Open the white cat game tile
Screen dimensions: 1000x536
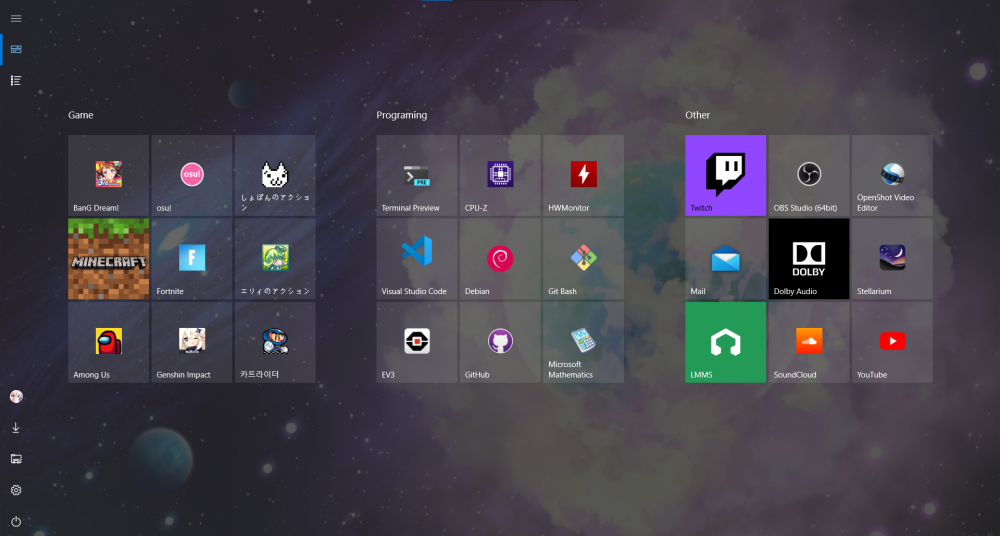coord(275,175)
